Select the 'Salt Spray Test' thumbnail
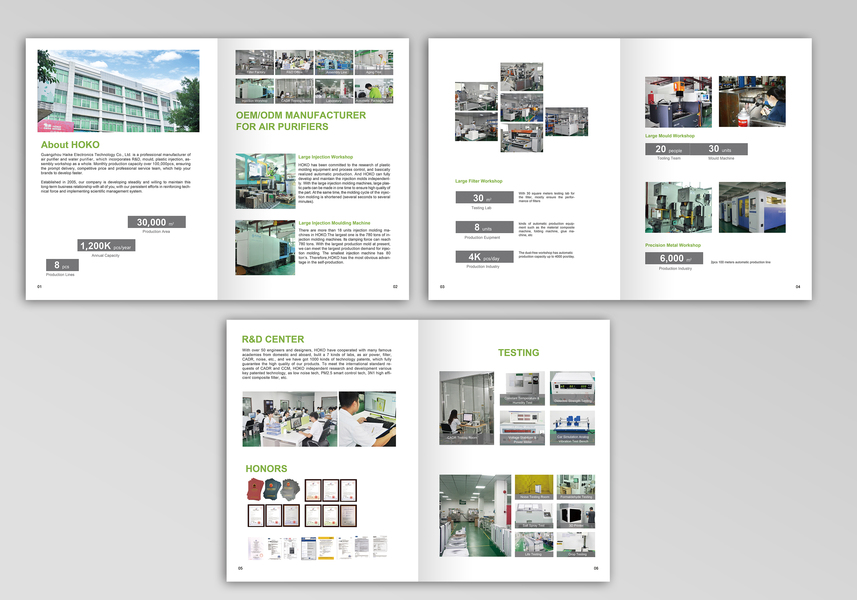 (534, 516)
